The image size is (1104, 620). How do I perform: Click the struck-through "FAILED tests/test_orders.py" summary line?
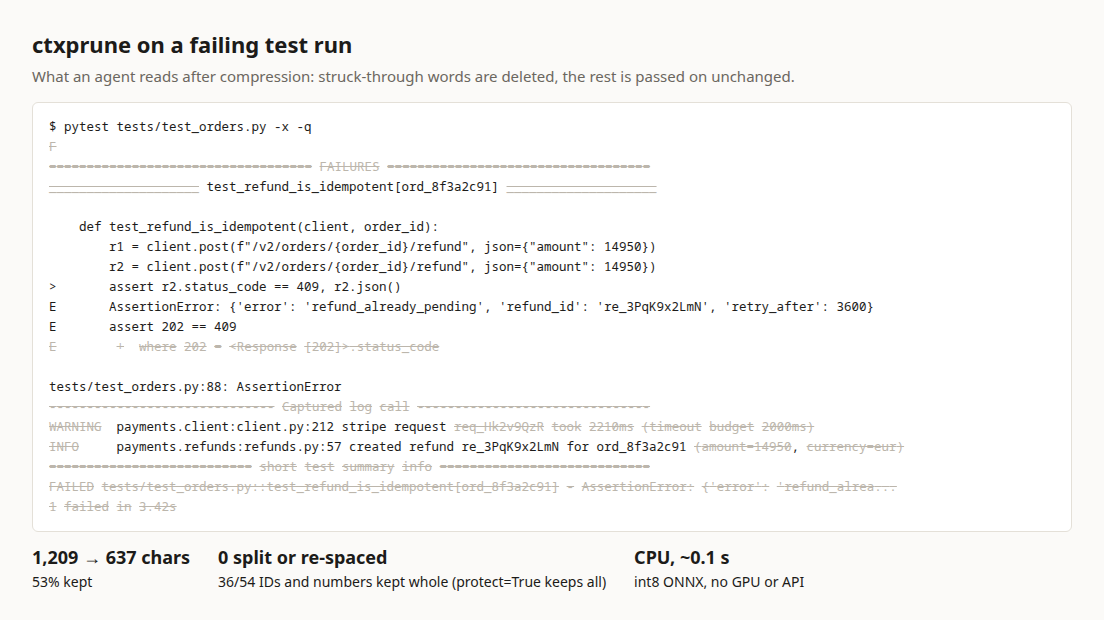[472, 487]
